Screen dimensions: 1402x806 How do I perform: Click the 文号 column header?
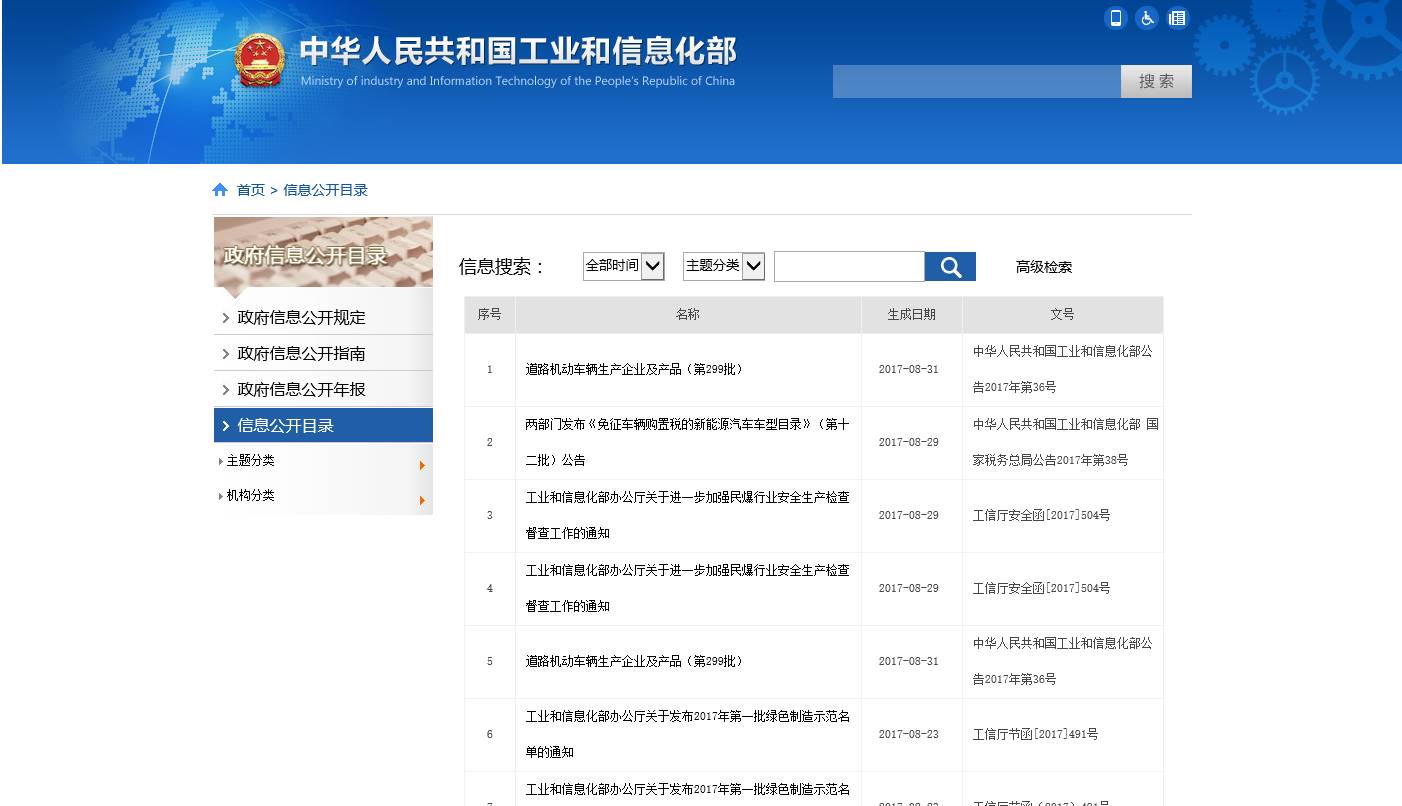[1062, 314]
